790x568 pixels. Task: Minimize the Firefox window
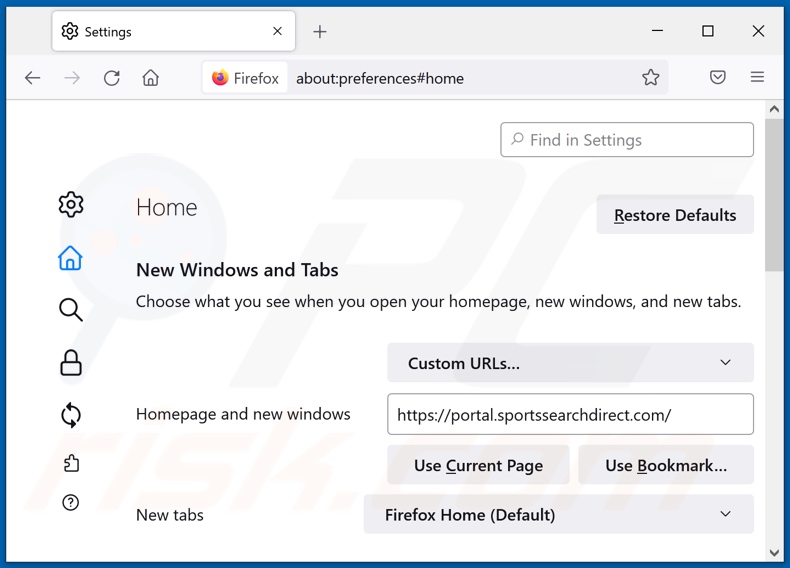pyautogui.click(x=657, y=31)
